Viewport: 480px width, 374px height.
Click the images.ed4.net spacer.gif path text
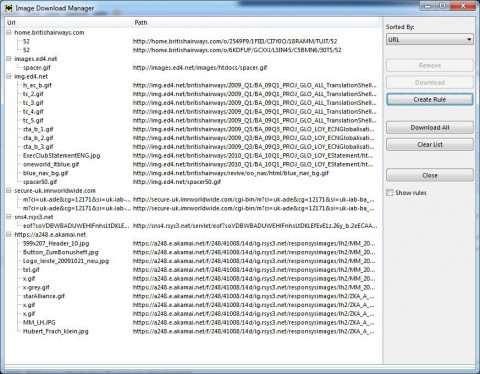tap(200, 68)
